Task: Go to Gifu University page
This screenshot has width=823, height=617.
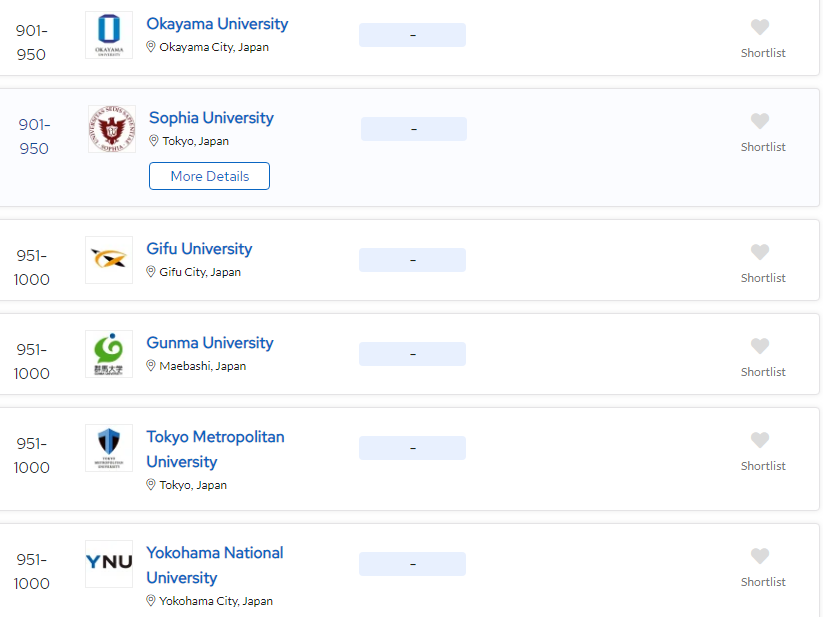Action: click(199, 249)
